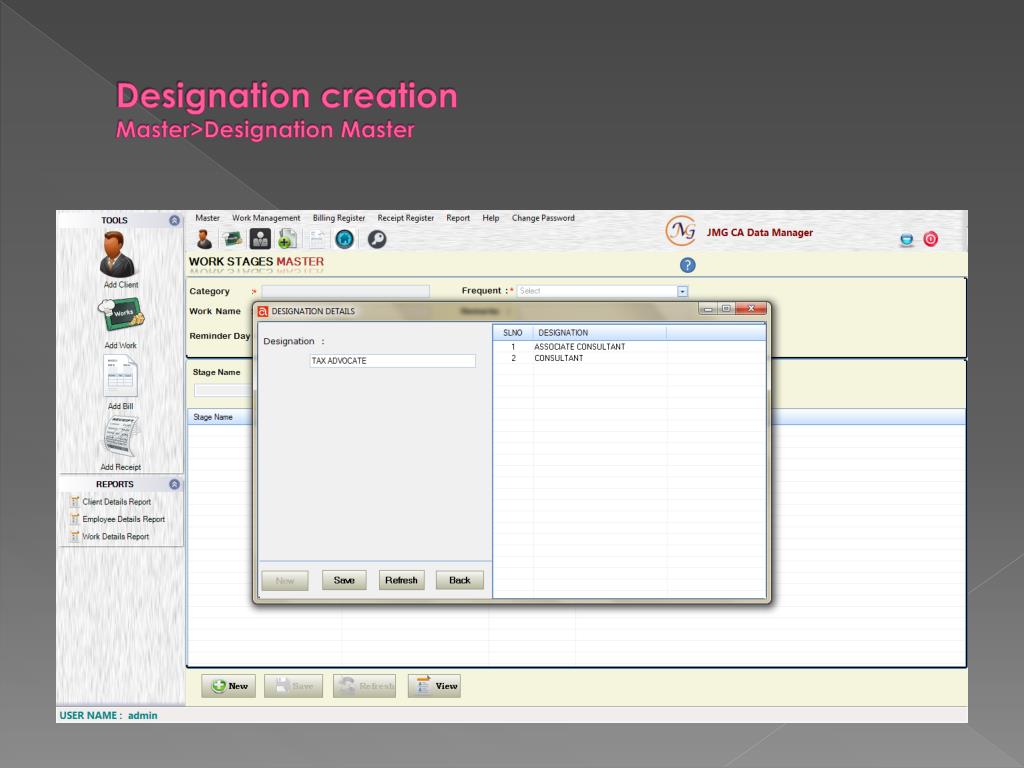The width and height of the screenshot is (1024, 768).
Task: Click the toolbar key password icon
Action: 377,240
